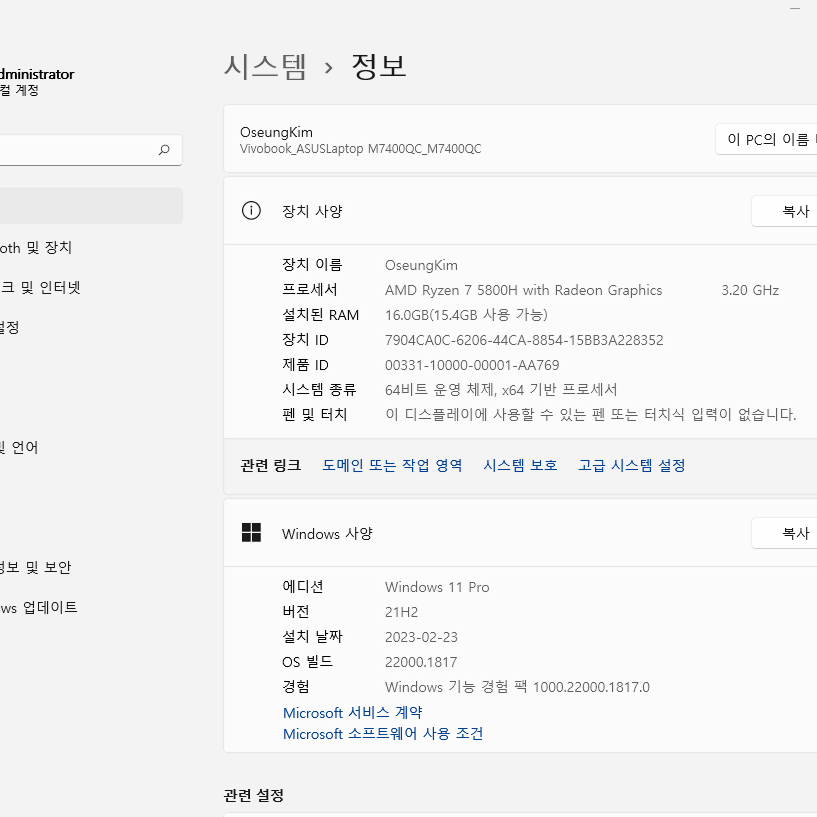The image size is (817, 817).
Task: Click the product ID 00331-10000-00001-AA769
Action: pos(472,365)
